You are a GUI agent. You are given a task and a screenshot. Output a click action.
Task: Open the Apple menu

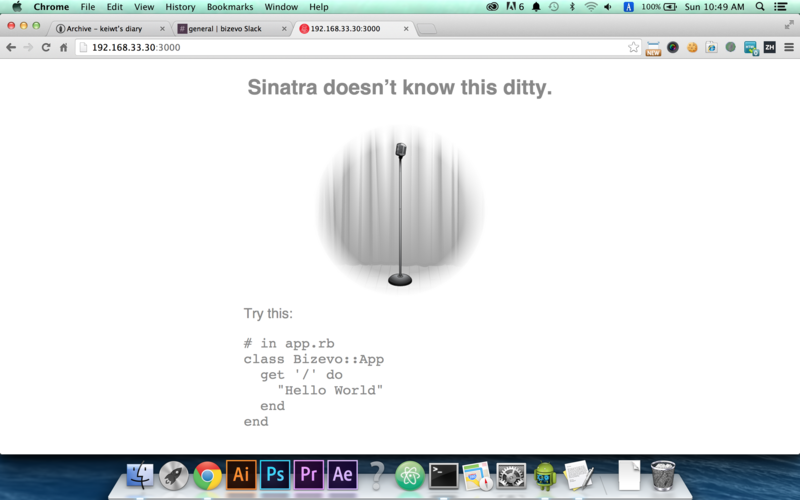(x=17, y=7)
